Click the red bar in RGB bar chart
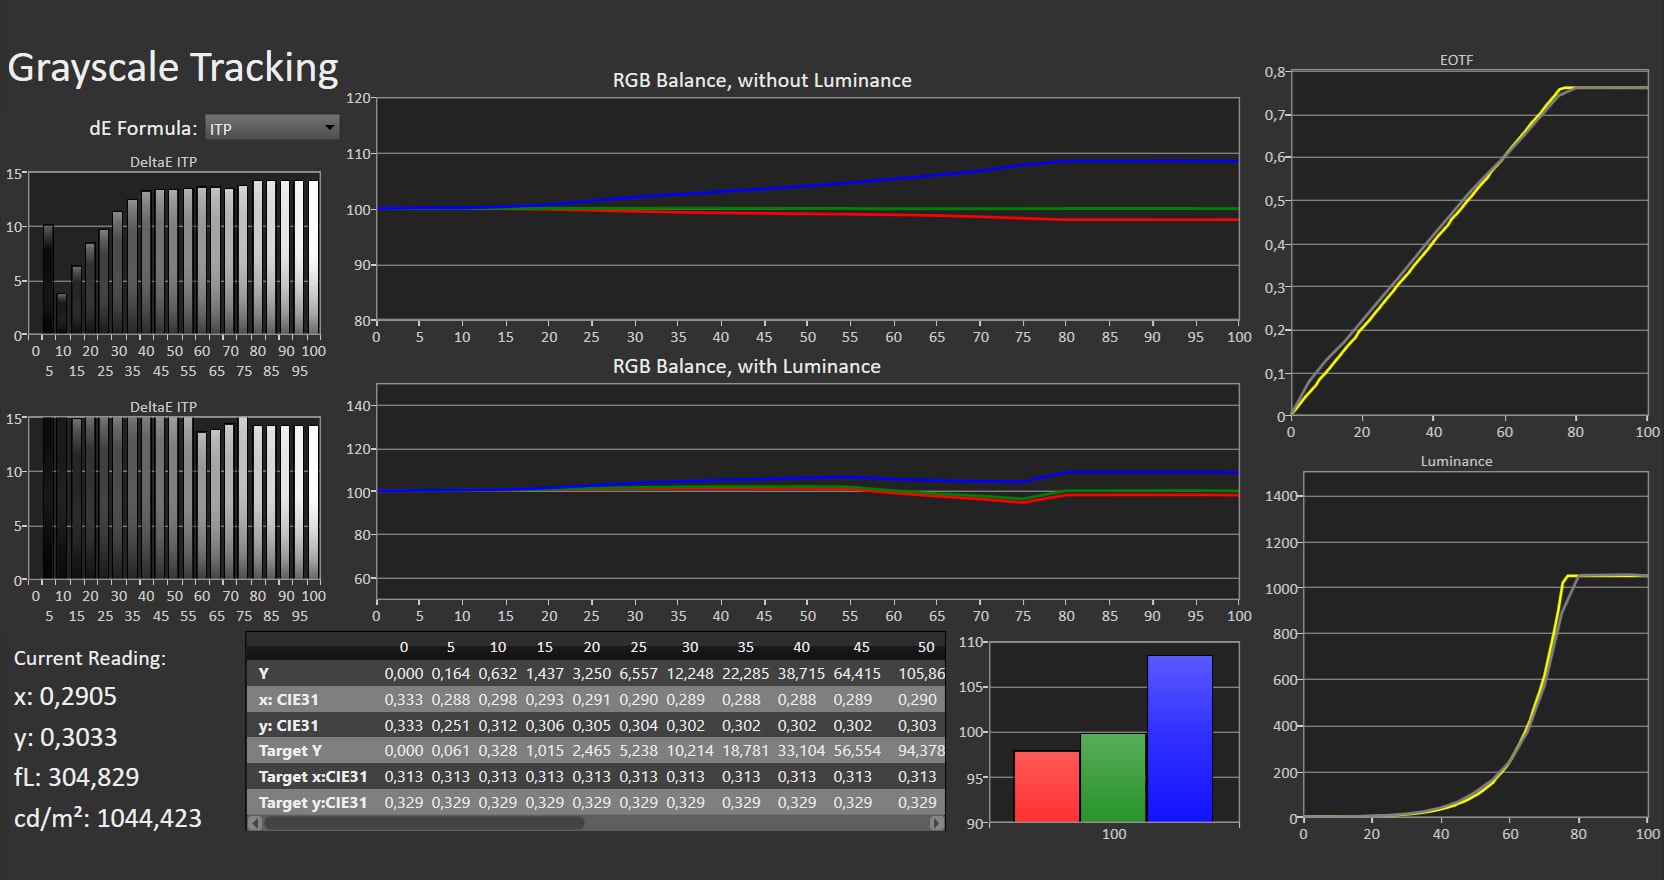The height and width of the screenshot is (880, 1664). click(1046, 786)
